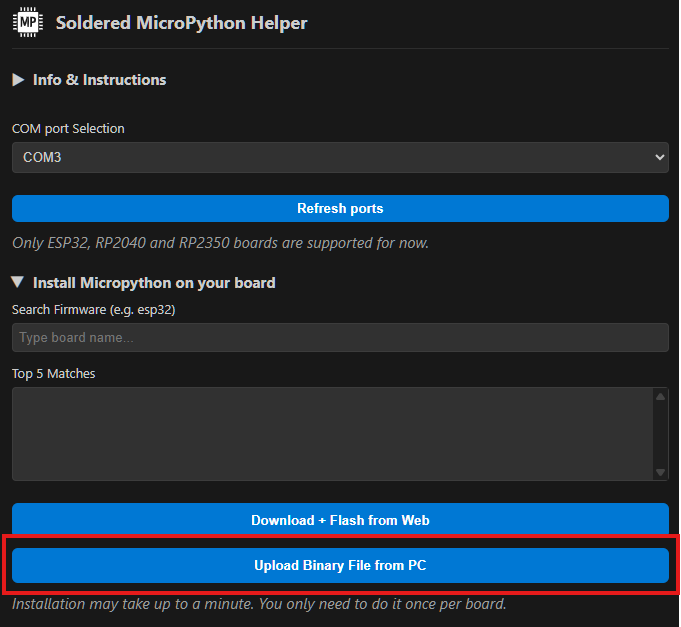Screen dimensions: 681x627
Task: Choose Upload Binary File from PC
Action: [x=340, y=565]
